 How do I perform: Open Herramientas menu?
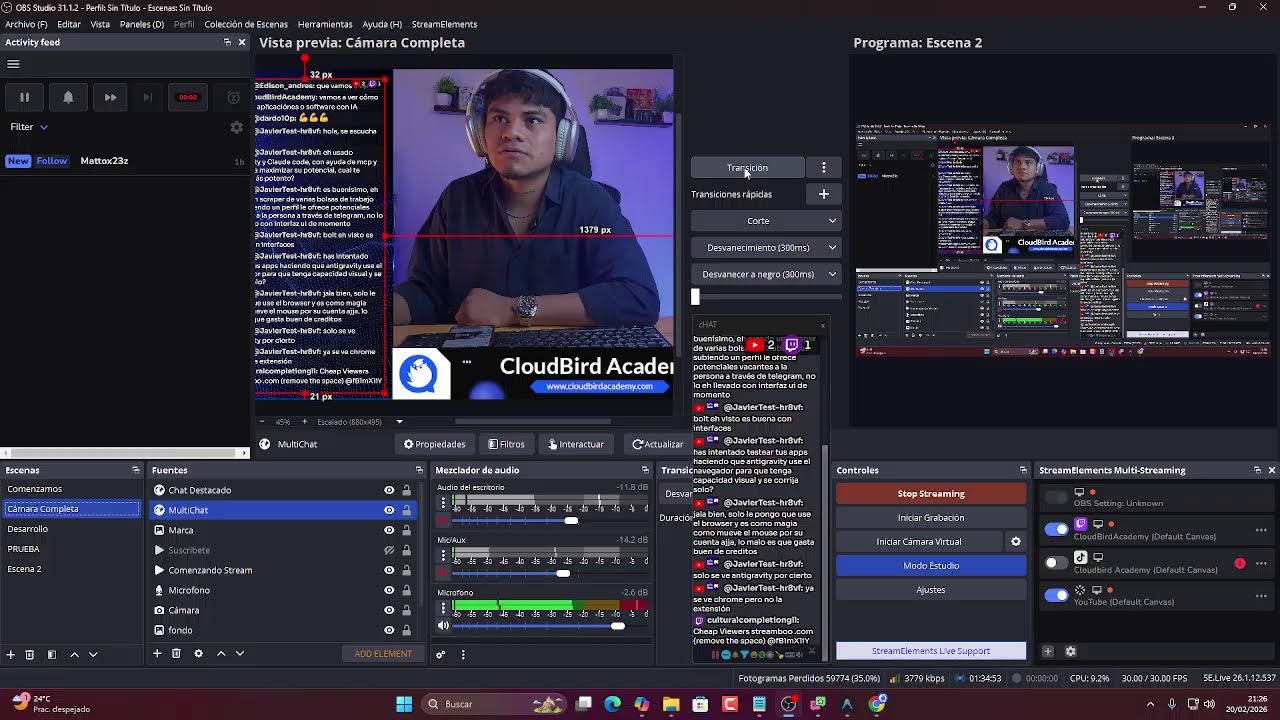point(325,24)
